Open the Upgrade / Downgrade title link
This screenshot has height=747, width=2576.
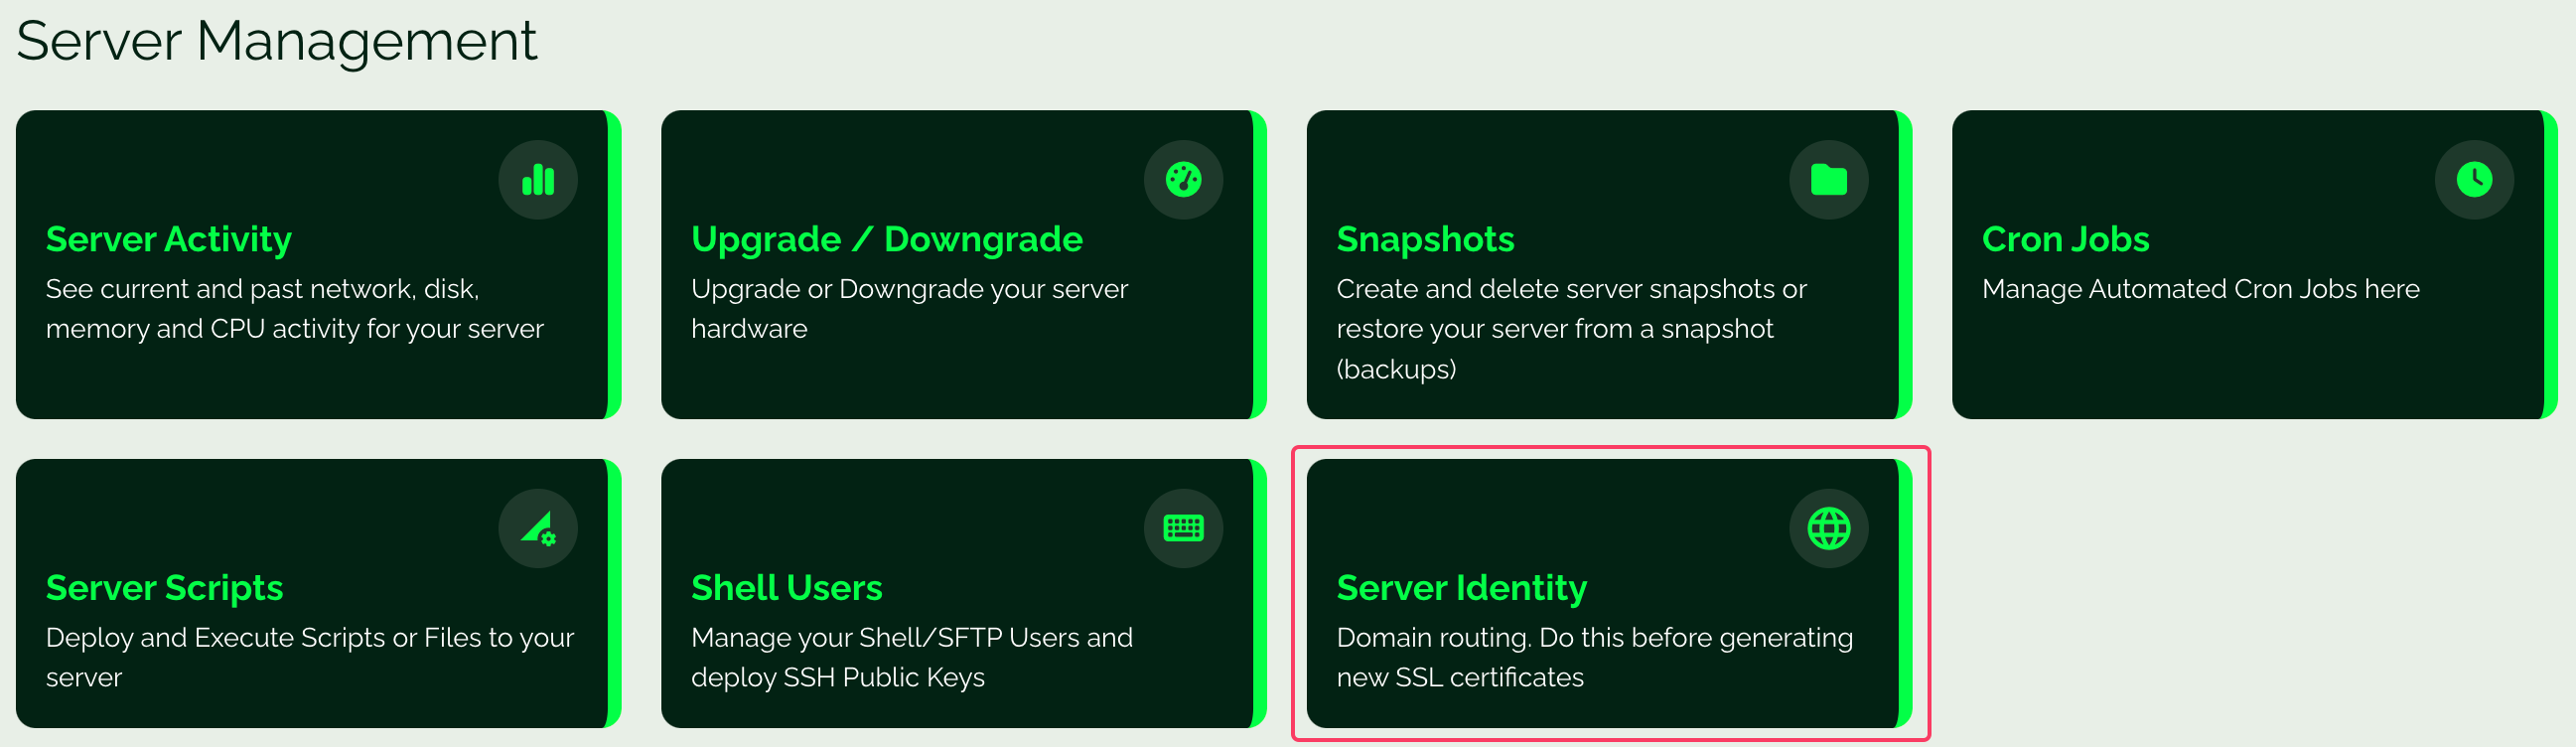[886, 240]
